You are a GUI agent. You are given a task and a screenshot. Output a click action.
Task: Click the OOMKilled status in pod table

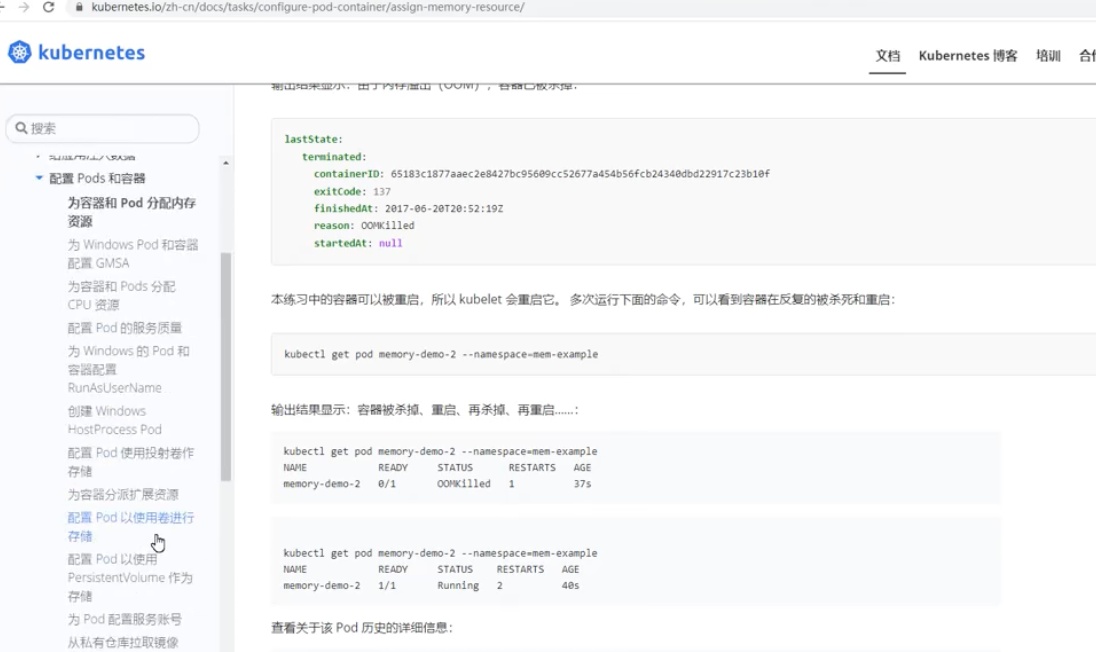click(x=464, y=484)
